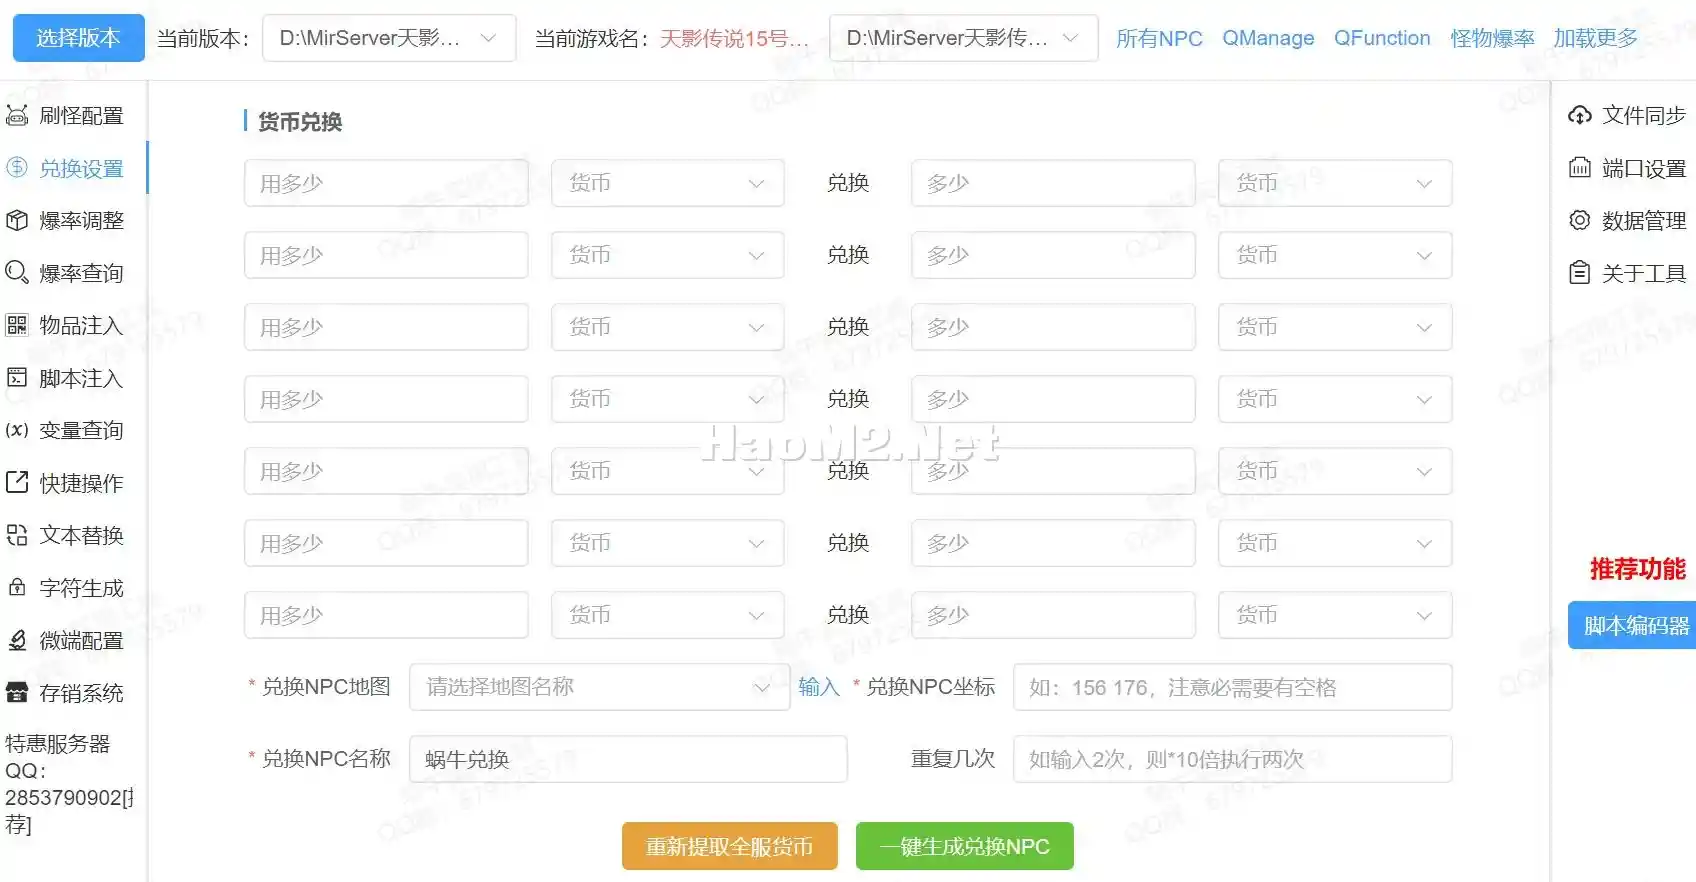This screenshot has height=882, width=1696.
Task: Click the 微端配置 microscope icon
Action: pyautogui.click(x=17, y=640)
